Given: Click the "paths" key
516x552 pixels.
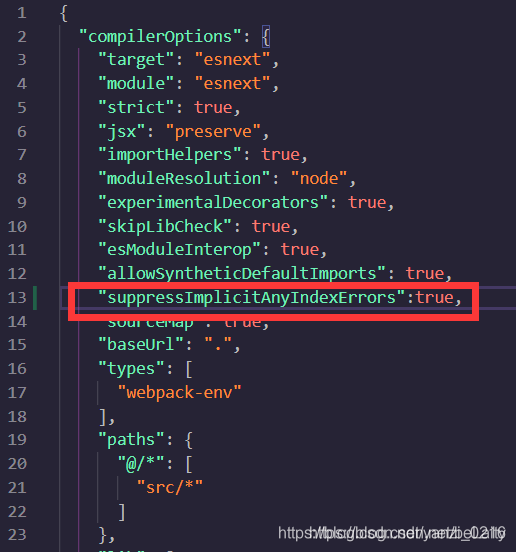Looking at the screenshot, I should pyautogui.click(x=131, y=440).
